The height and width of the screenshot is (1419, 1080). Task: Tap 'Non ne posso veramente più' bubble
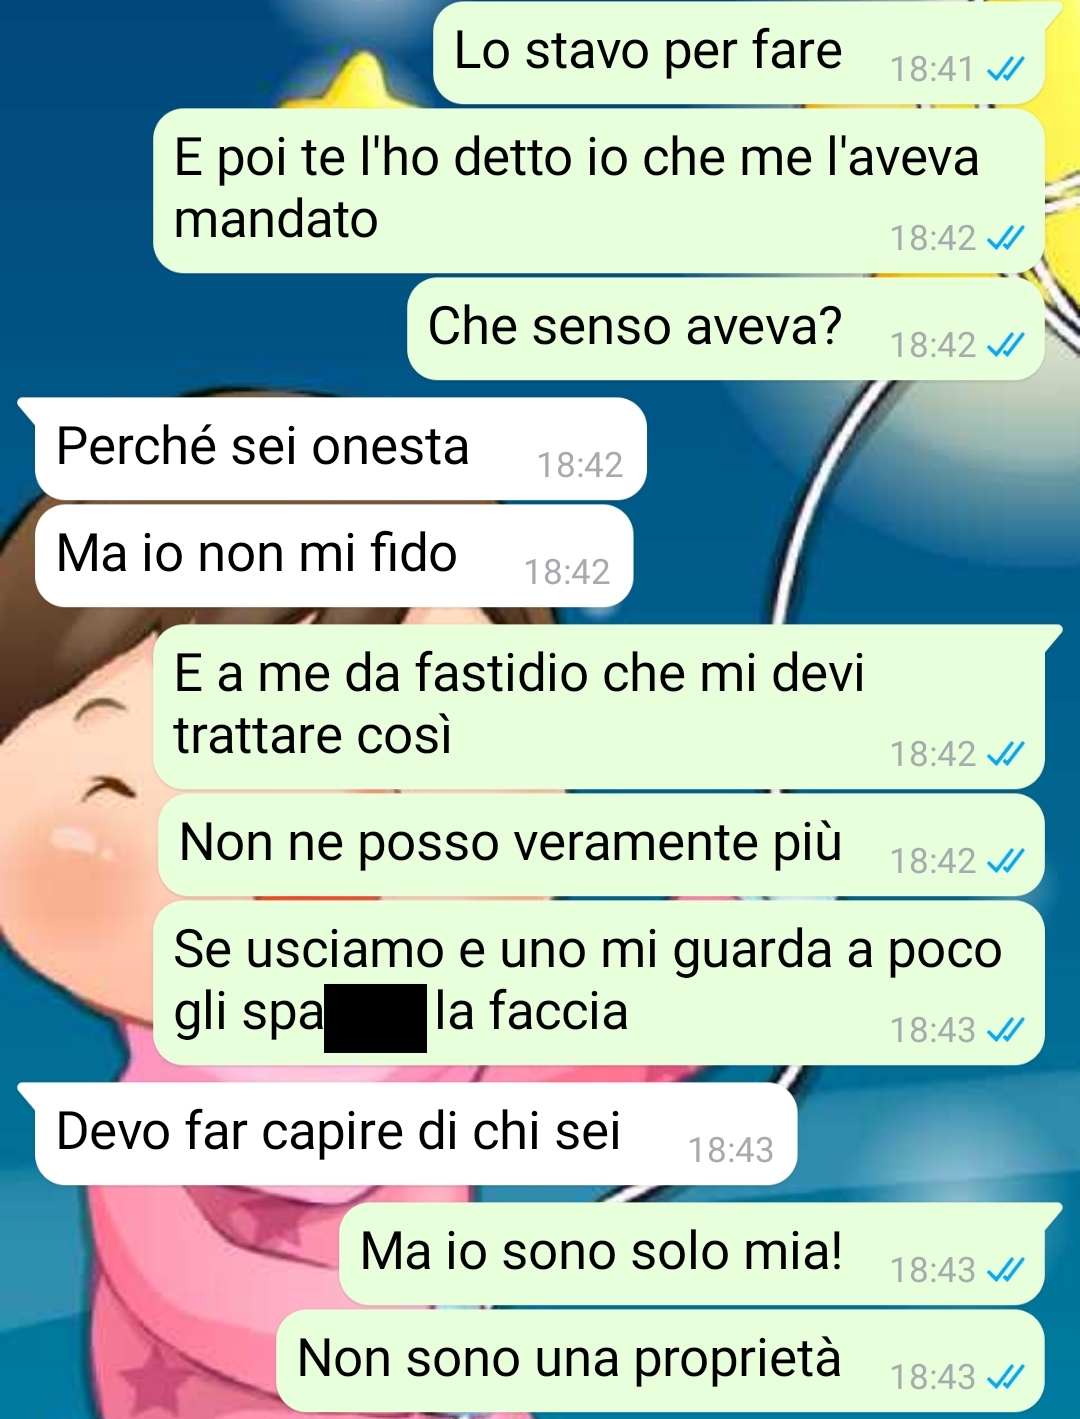(x=602, y=845)
